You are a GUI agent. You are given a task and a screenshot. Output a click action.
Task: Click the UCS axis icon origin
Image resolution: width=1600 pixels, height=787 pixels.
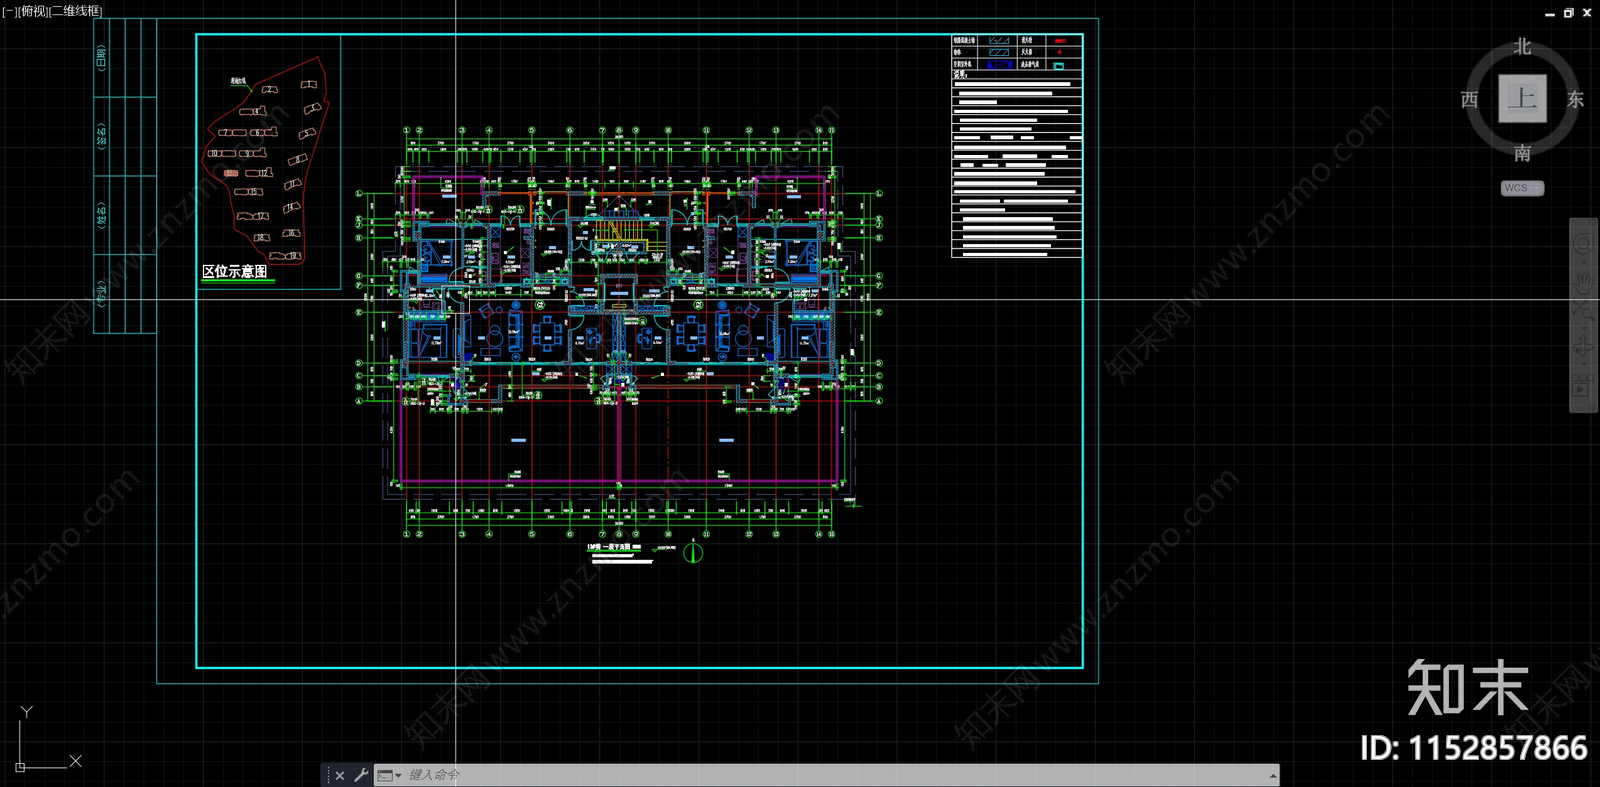[x=20, y=767]
